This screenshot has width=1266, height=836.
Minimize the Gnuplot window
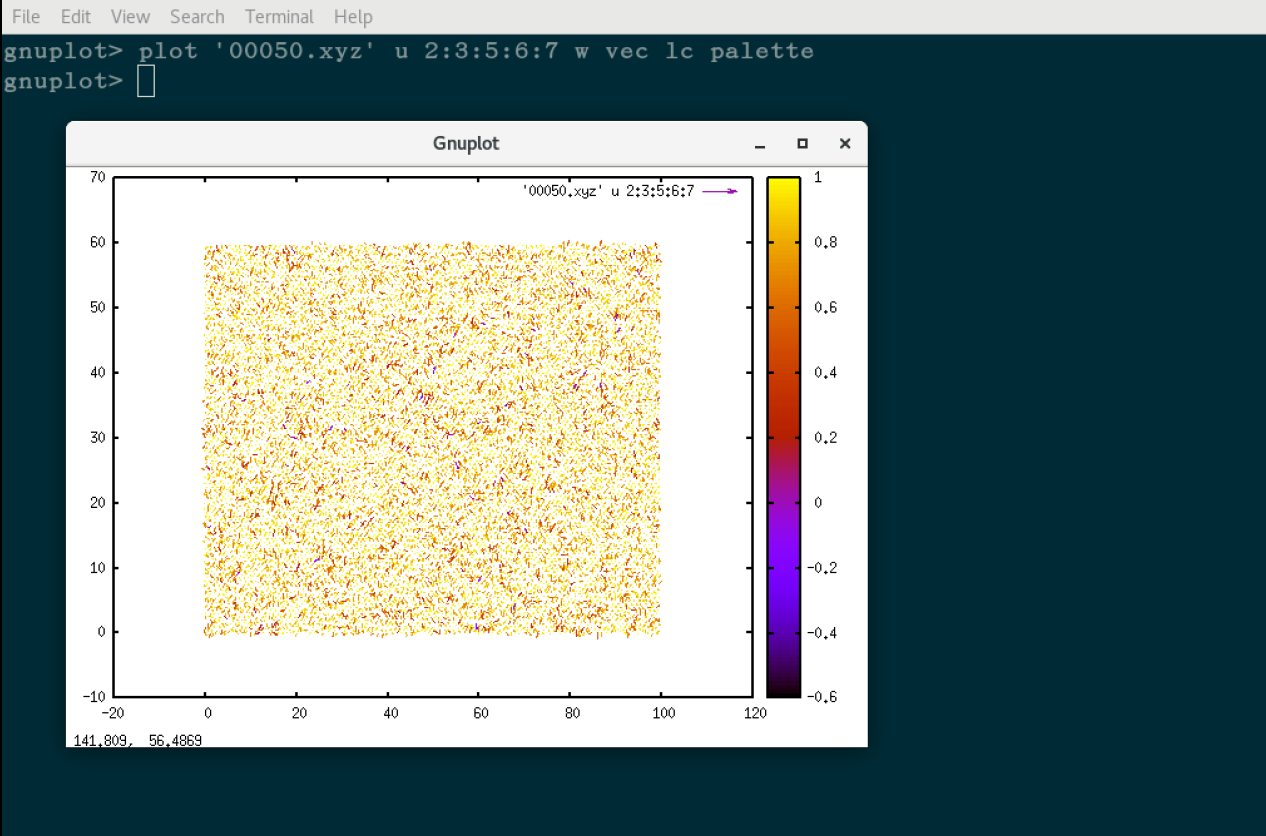[760, 144]
